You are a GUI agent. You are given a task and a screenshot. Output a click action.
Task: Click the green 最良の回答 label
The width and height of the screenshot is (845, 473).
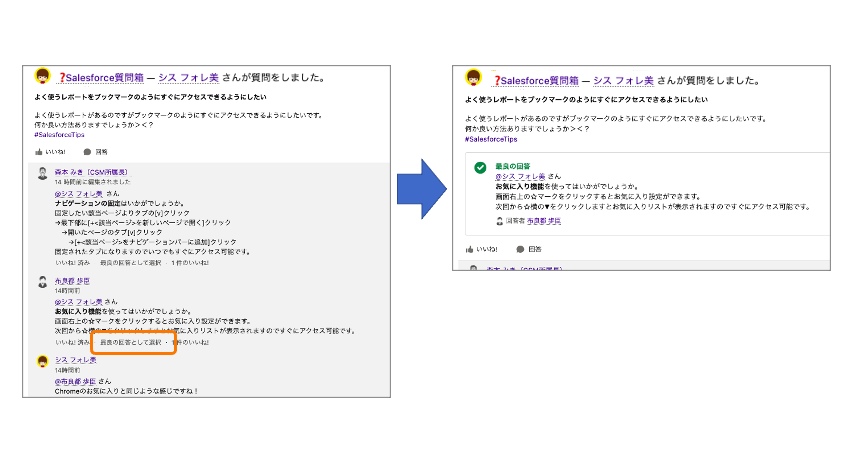[513, 166]
